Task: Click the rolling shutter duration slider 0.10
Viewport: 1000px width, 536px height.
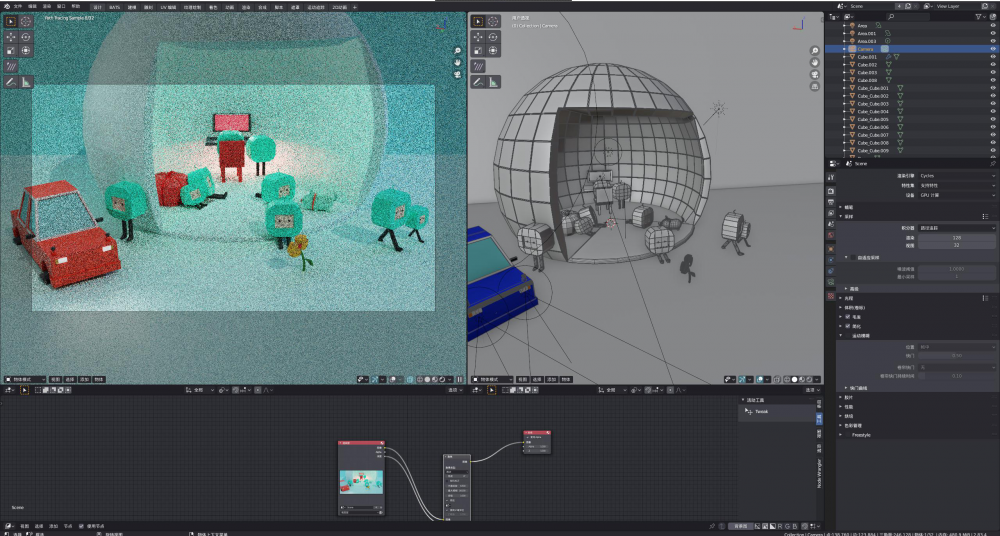Action: 956,376
